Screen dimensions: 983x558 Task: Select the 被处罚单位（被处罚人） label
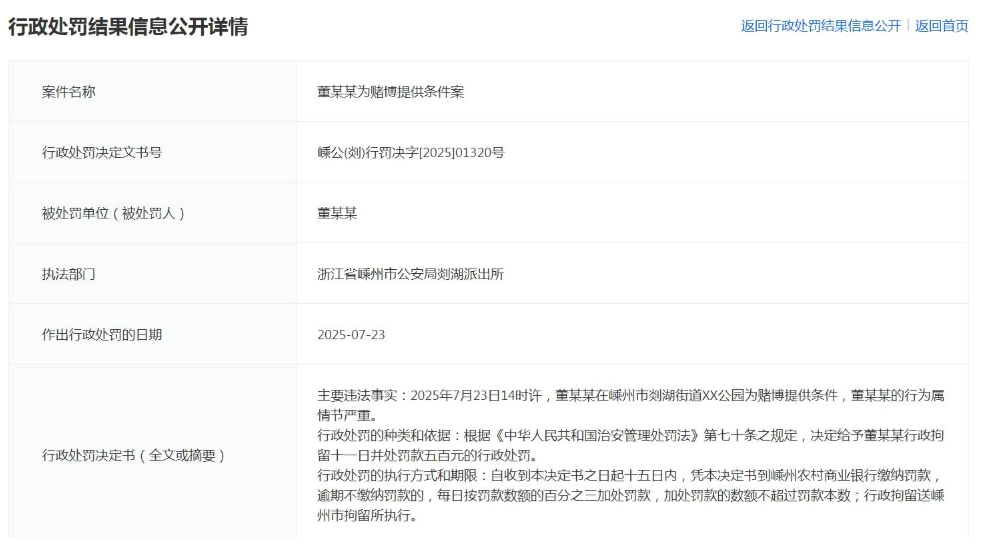pyautogui.click(x=113, y=213)
